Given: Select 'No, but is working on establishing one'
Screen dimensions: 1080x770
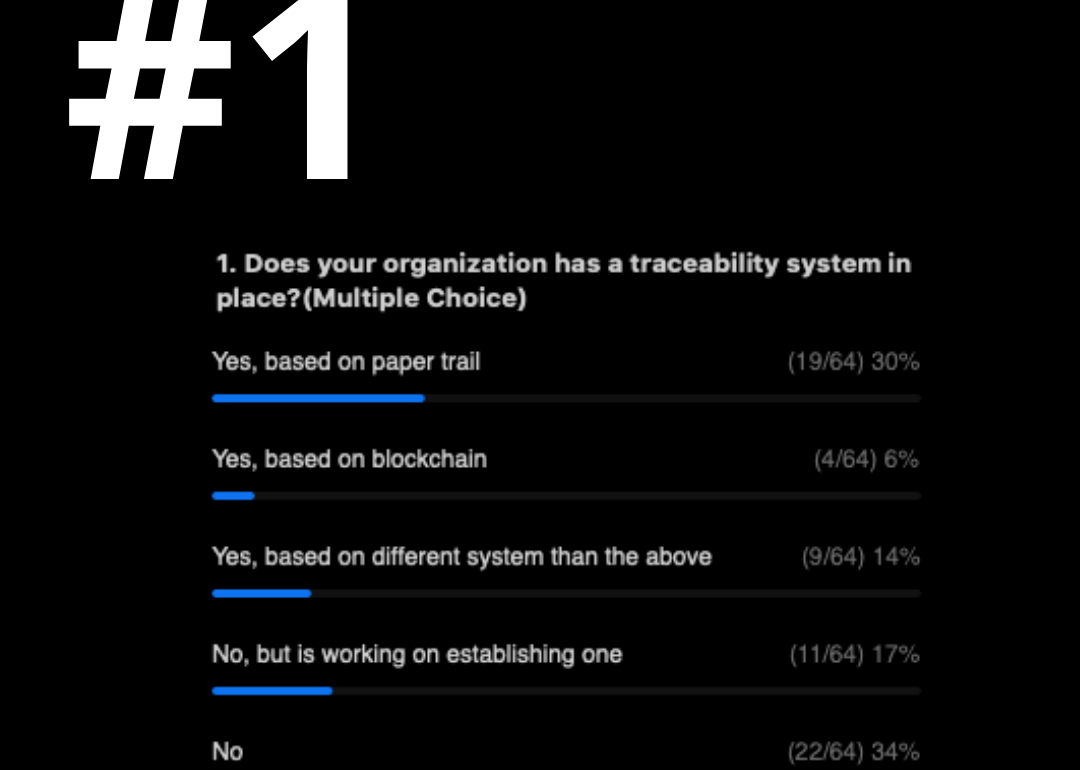Looking at the screenshot, I should (417, 654).
